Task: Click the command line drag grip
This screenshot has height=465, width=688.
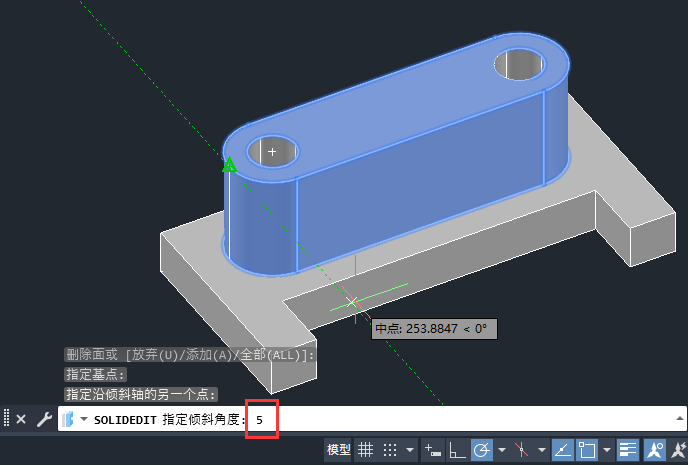Action: (x=6, y=418)
